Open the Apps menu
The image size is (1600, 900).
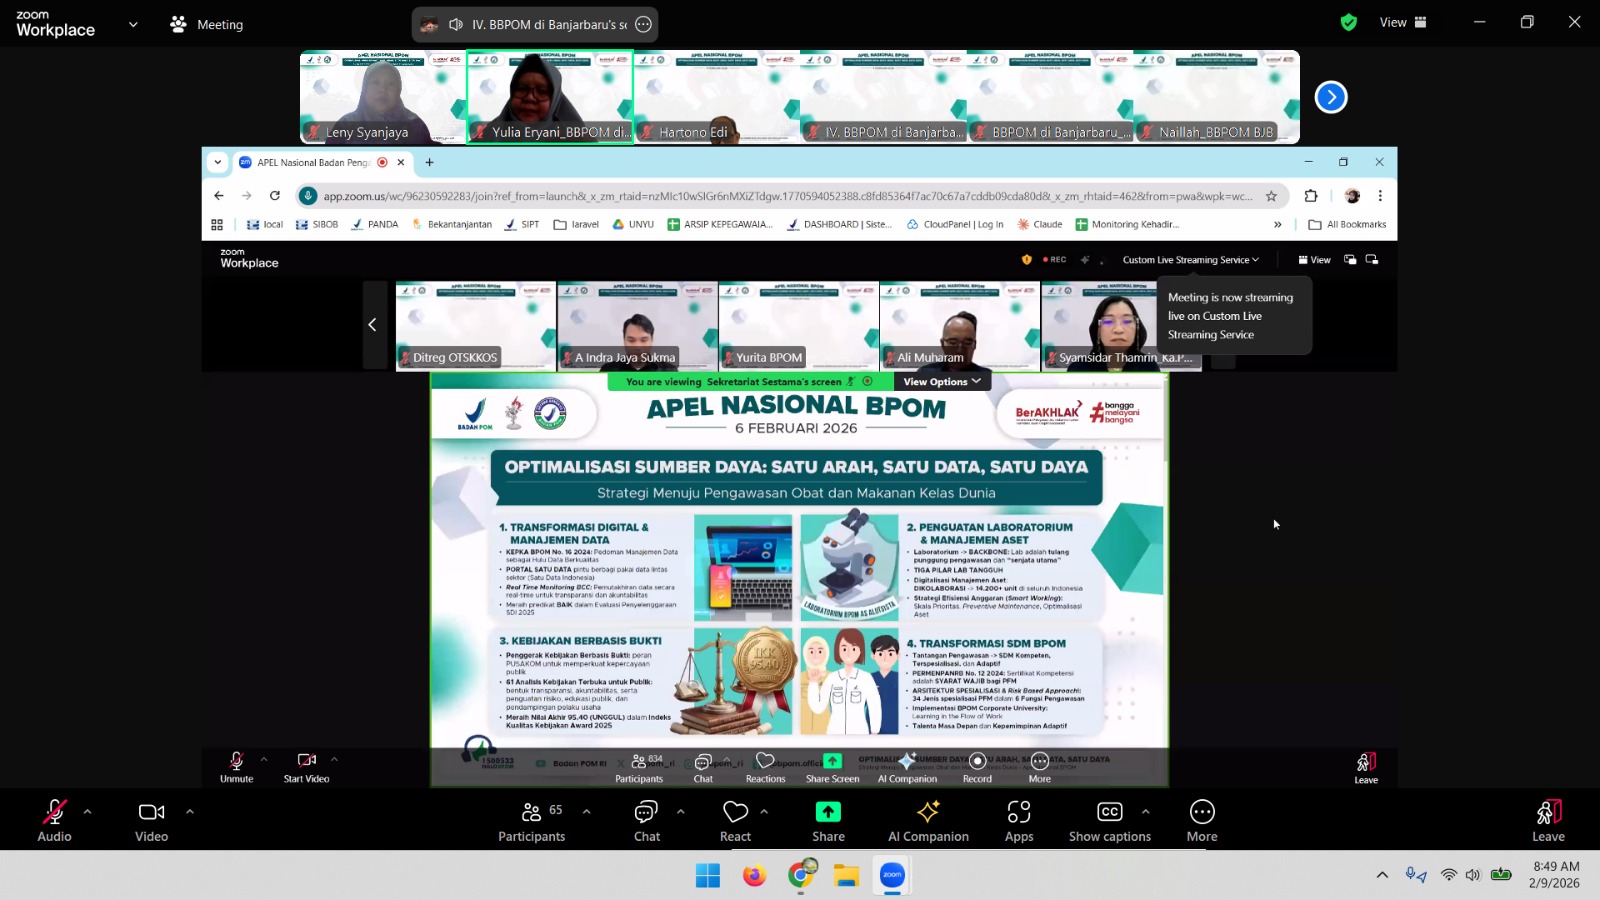coord(1019,820)
